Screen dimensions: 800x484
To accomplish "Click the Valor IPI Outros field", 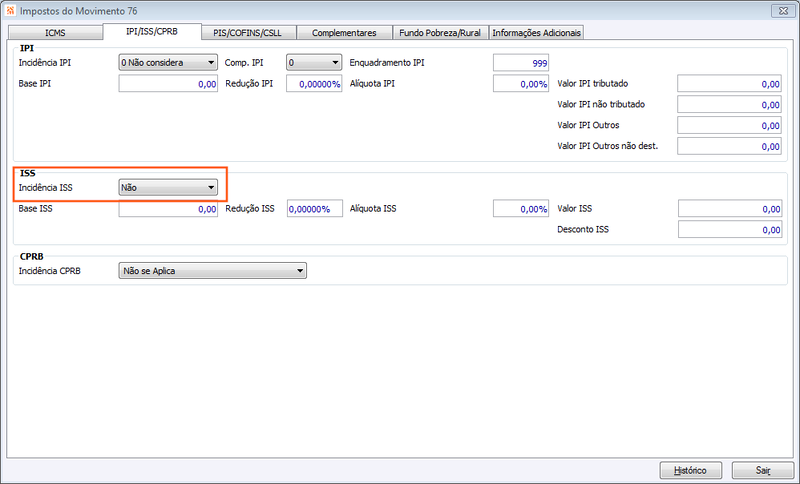I will pos(729,125).
